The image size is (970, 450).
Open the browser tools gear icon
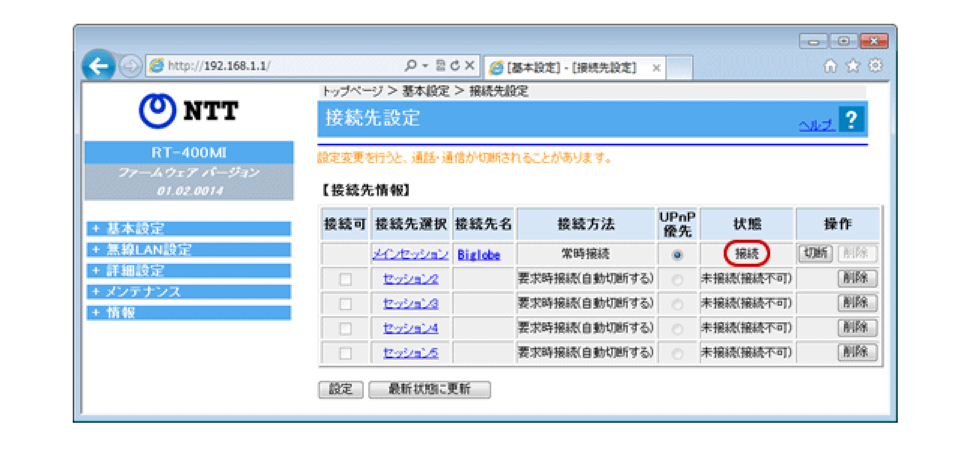874,66
